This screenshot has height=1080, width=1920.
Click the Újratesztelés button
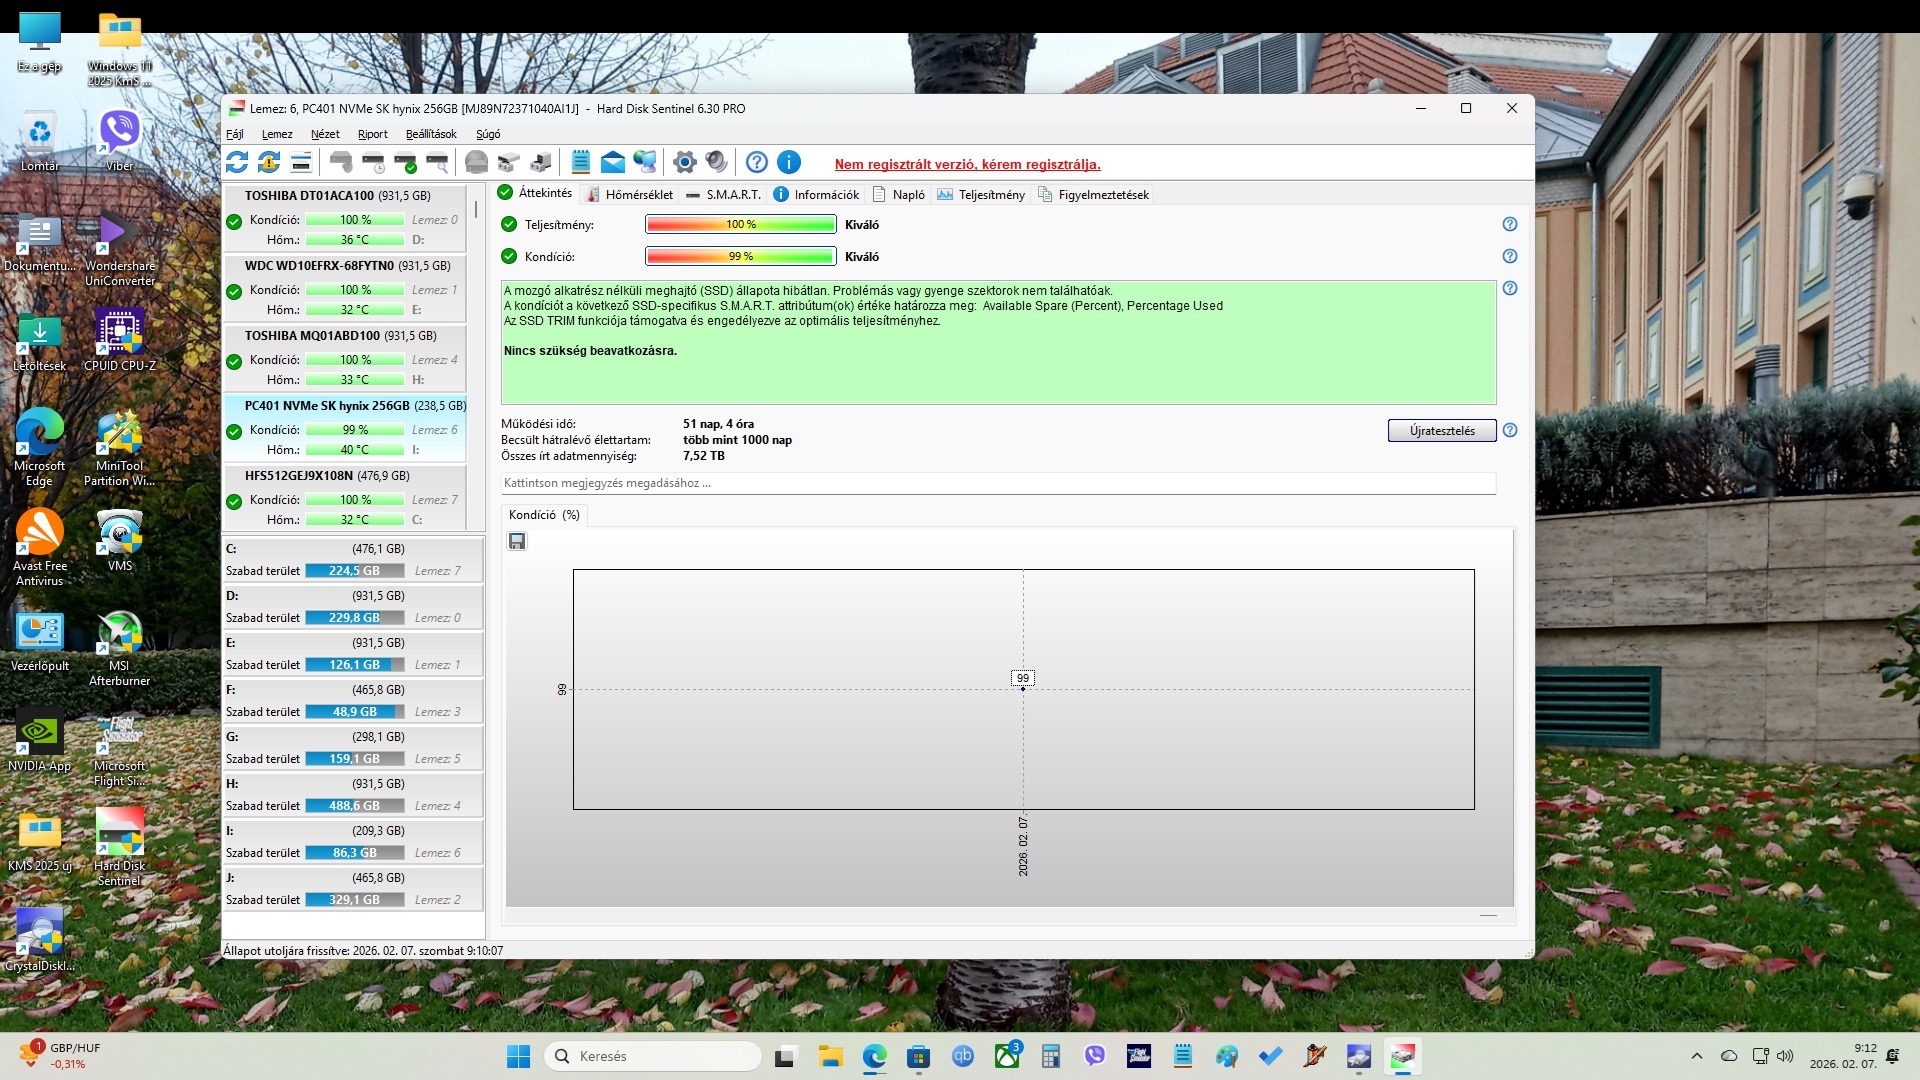point(1441,431)
